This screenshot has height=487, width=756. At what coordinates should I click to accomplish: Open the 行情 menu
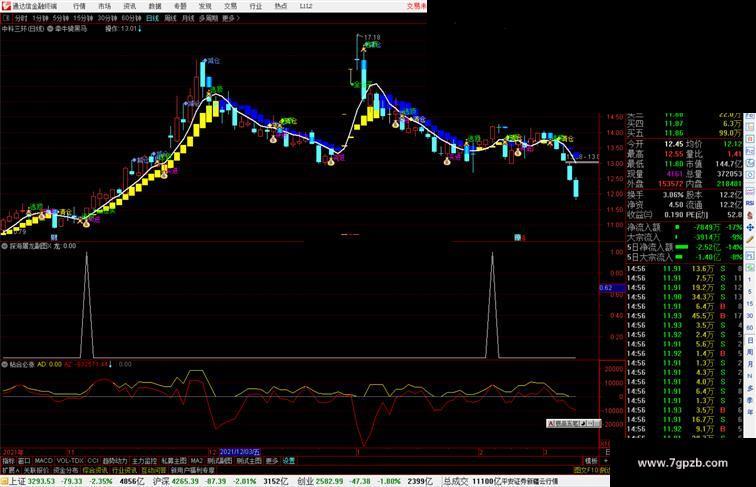pyautogui.click(x=79, y=6)
